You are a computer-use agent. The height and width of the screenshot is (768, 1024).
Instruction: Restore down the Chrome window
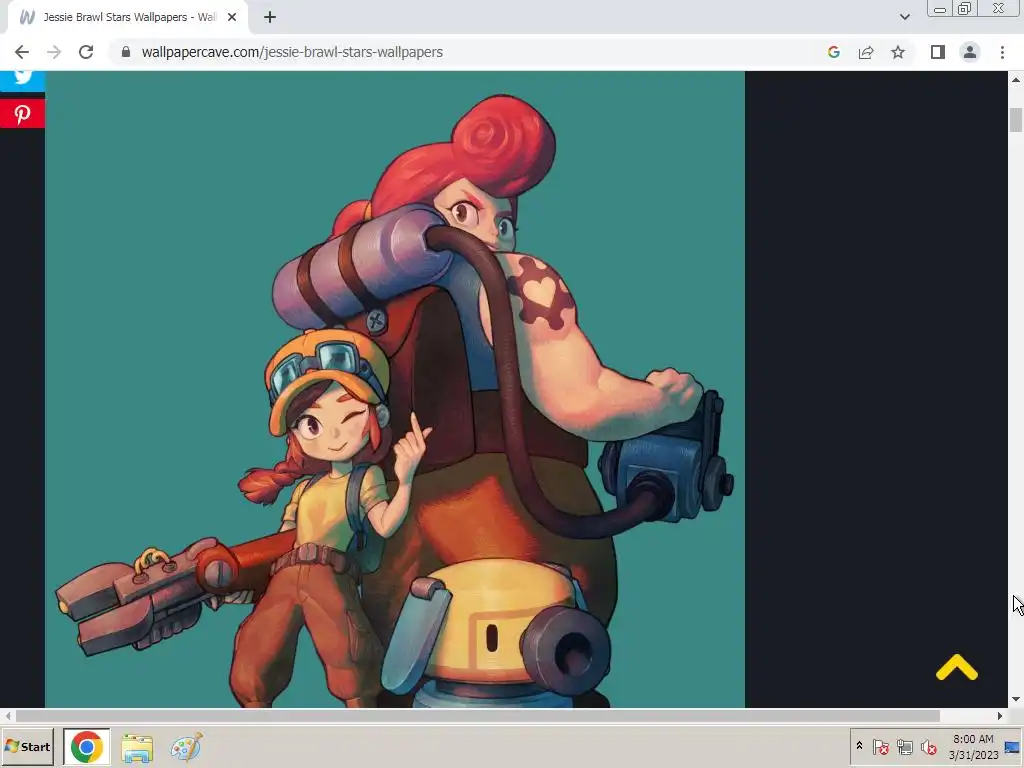click(x=964, y=9)
